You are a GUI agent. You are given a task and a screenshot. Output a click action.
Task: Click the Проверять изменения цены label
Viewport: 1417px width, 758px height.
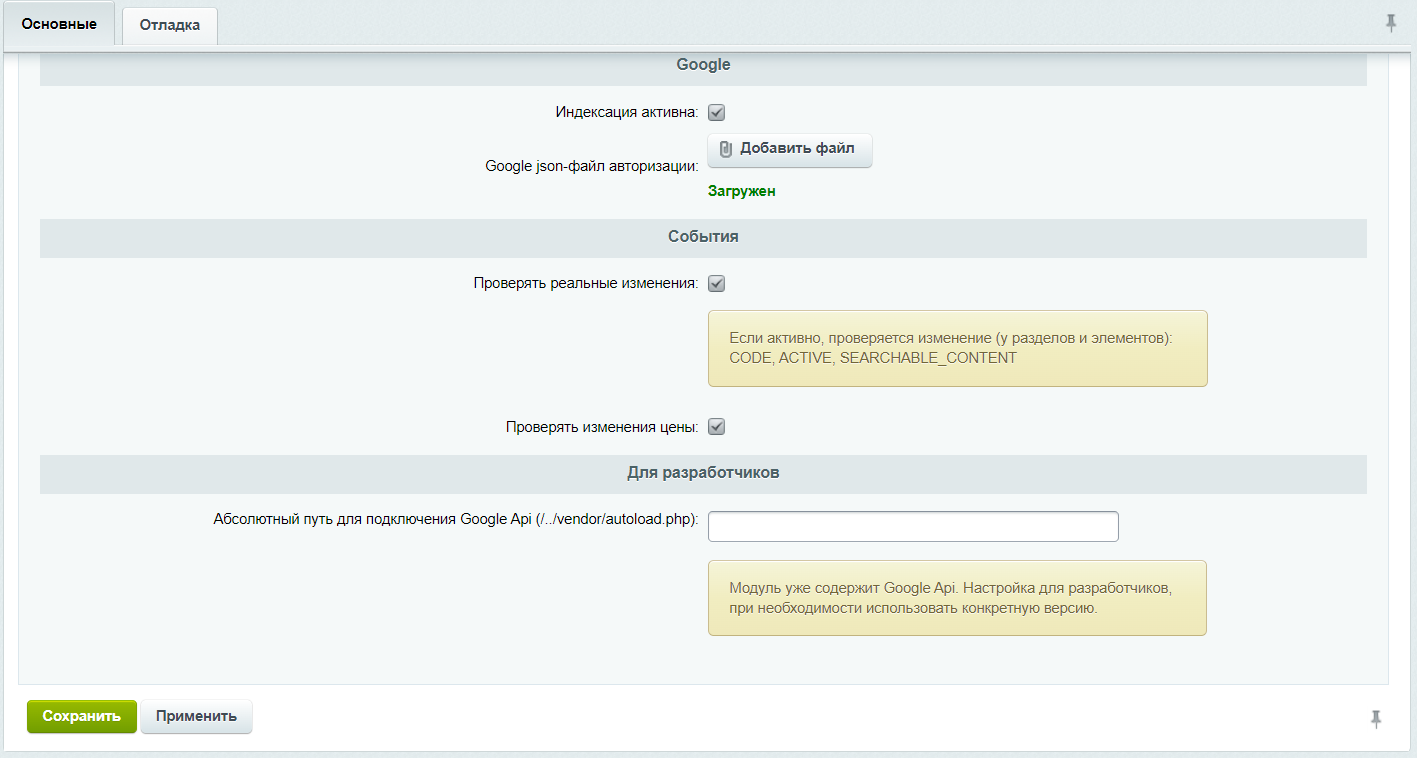602,427
